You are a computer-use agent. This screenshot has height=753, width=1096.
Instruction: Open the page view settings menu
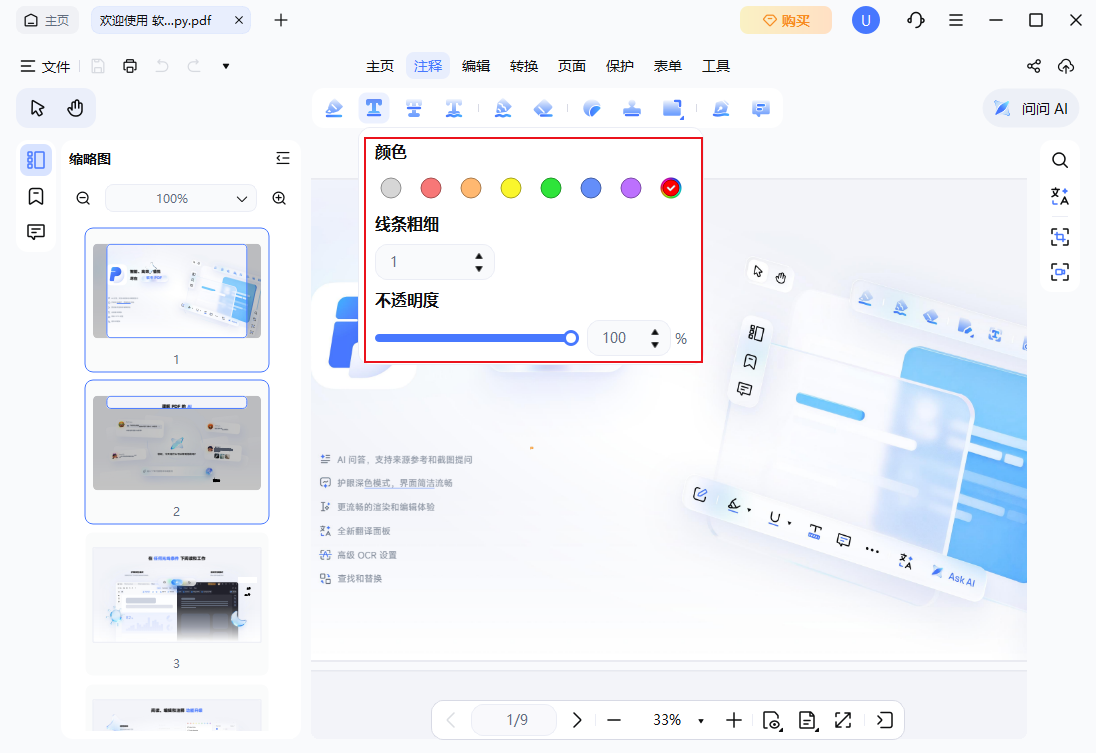click(x=772, y=720)
